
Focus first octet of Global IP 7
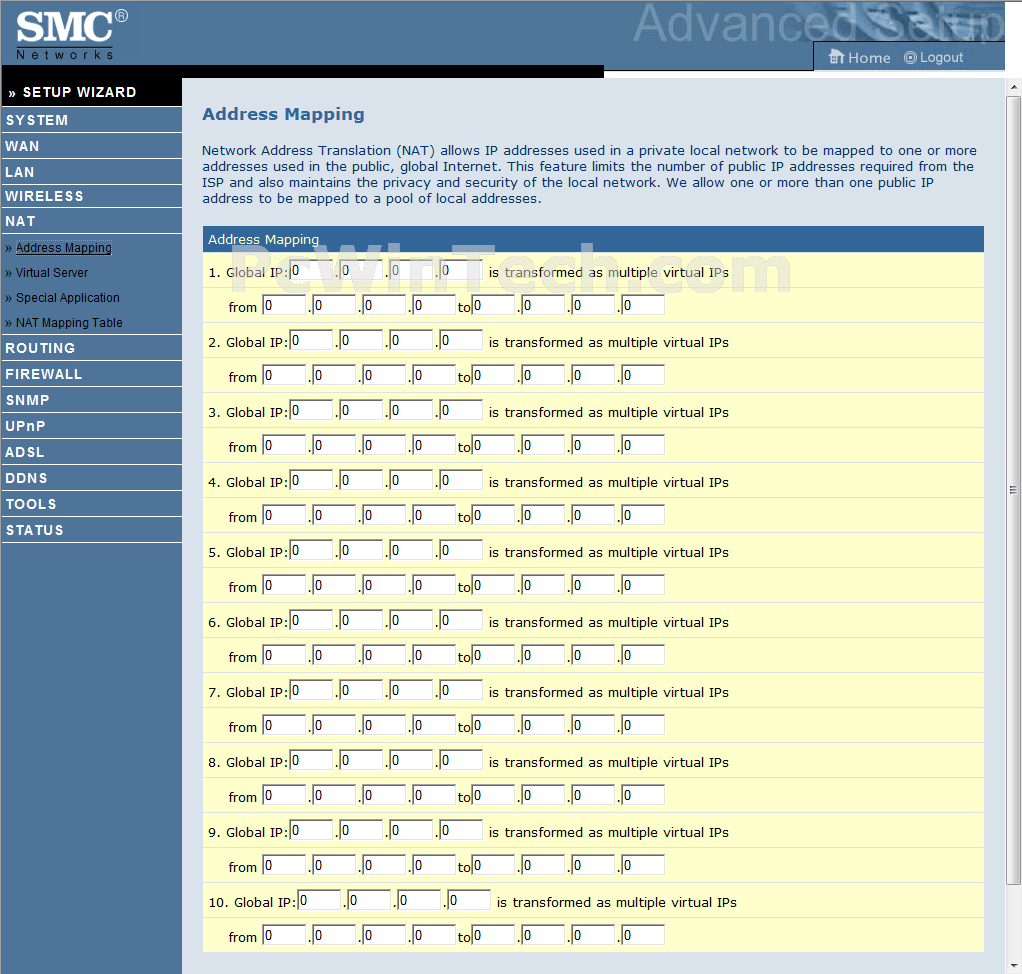tap(311, 690)
